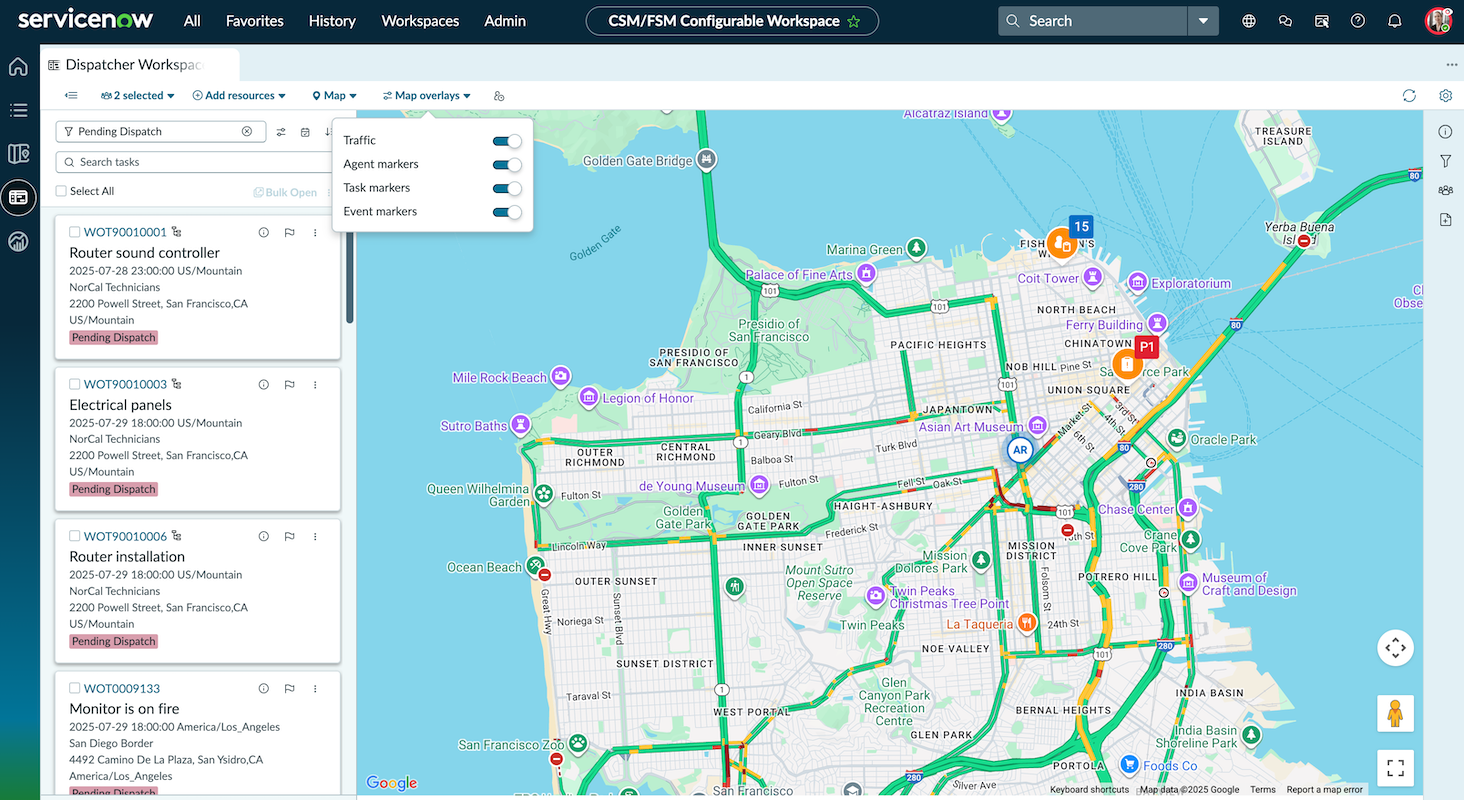Open work order WOT90010006 link

[x=125, y=536]
